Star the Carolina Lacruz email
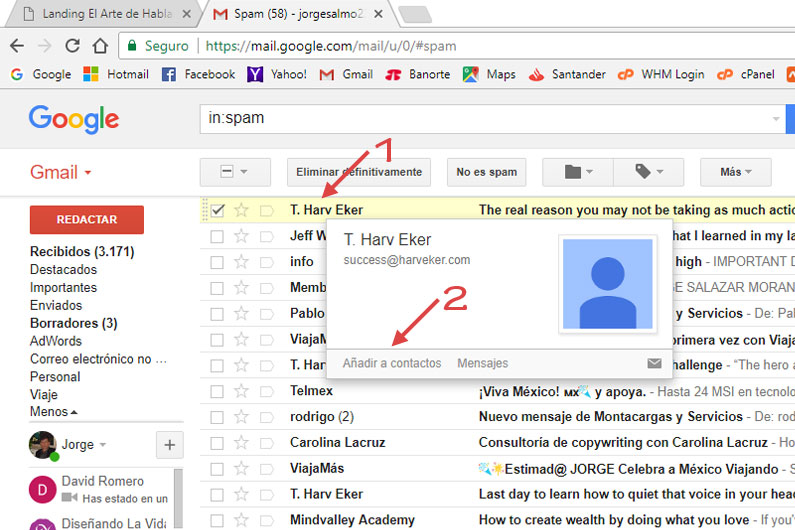 (x=241, y=443)
